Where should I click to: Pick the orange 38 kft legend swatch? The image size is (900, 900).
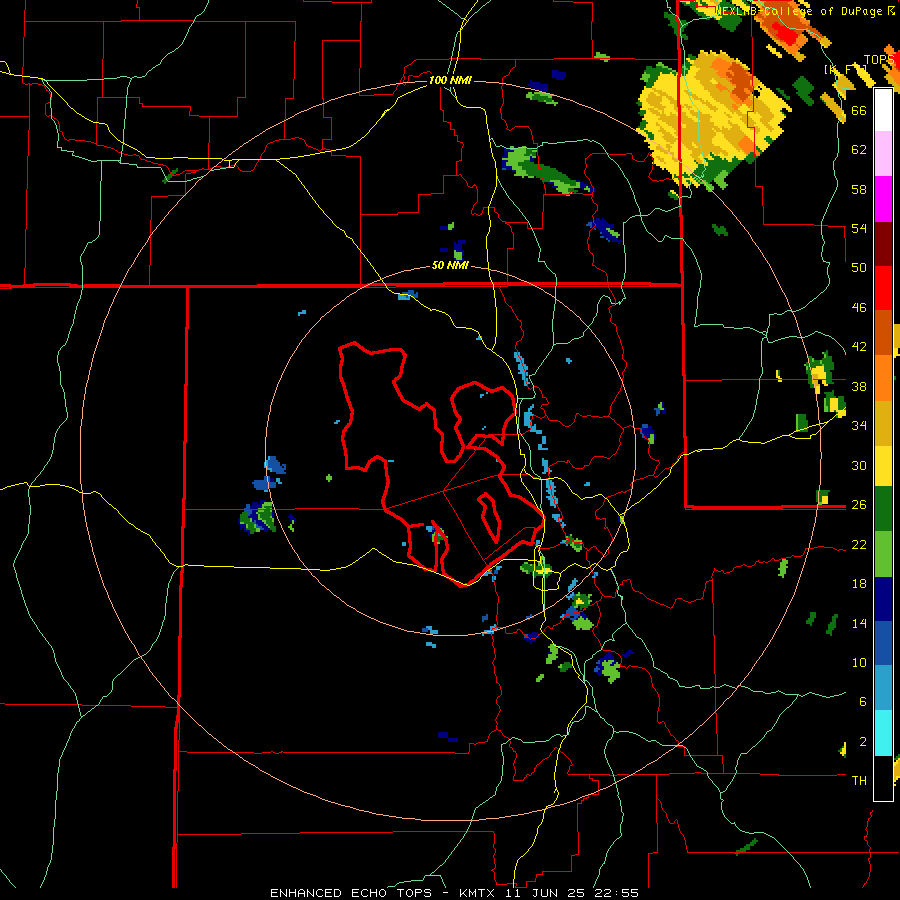pyautogui.click(x=883, y=378)
